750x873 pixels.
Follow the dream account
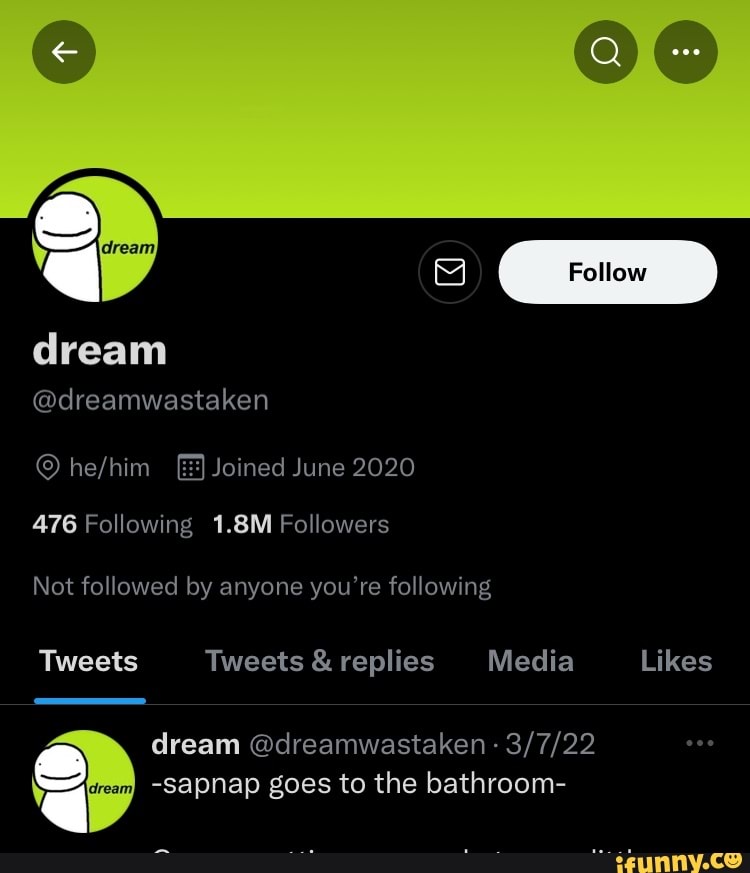(607, 272)
